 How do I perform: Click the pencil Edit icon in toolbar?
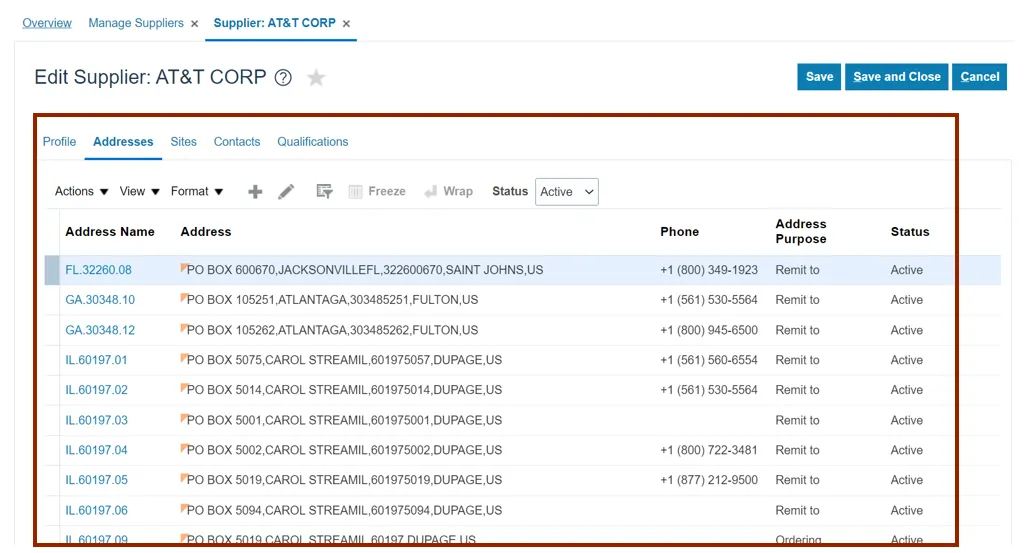pyautogui.click(x=286, y=192)
